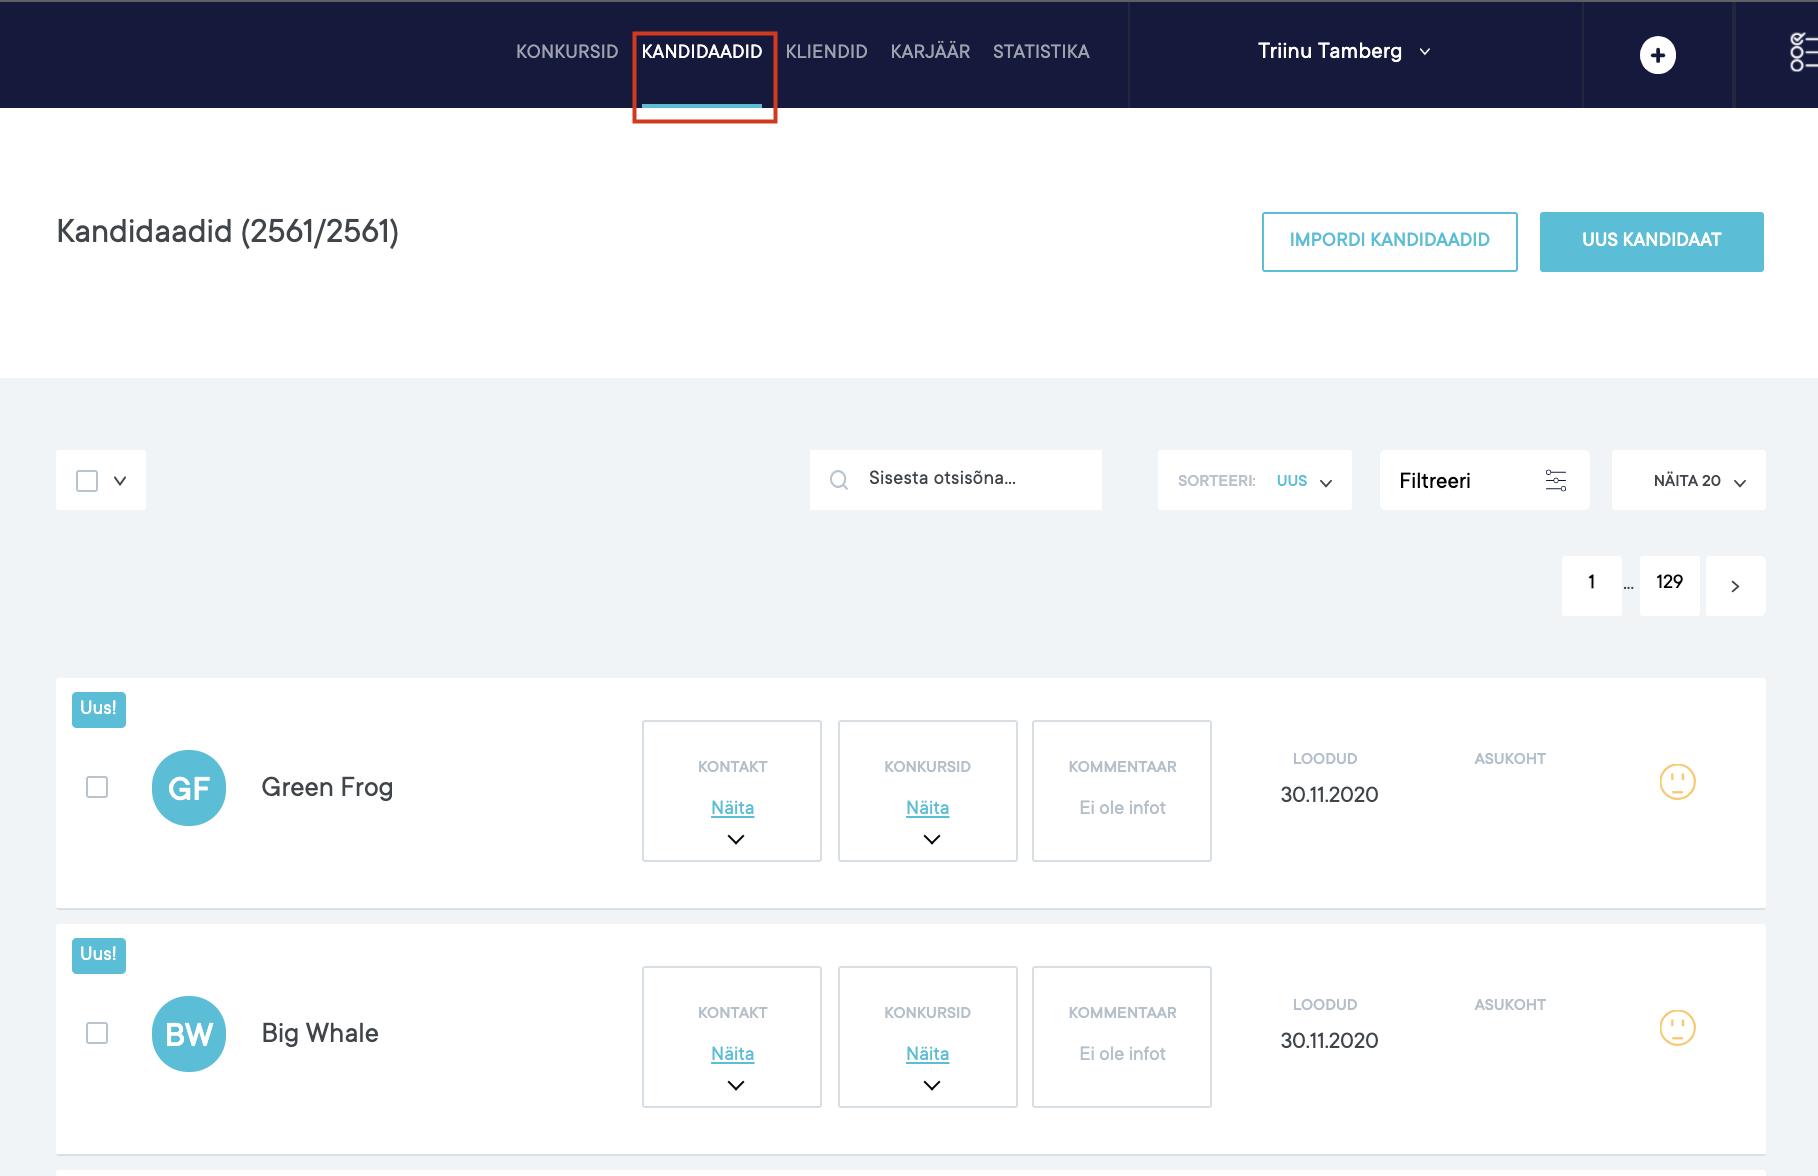Click the GF avatar circle
The image size is (1818, 1176).
point(189,788)
